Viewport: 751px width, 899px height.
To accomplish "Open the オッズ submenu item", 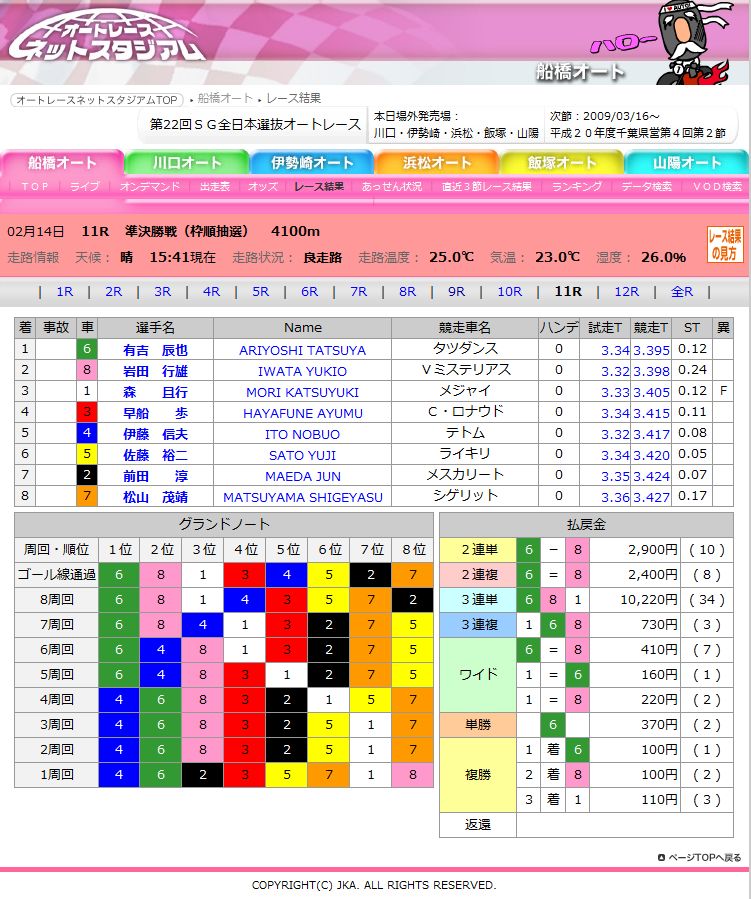I will tap(263, 186).
